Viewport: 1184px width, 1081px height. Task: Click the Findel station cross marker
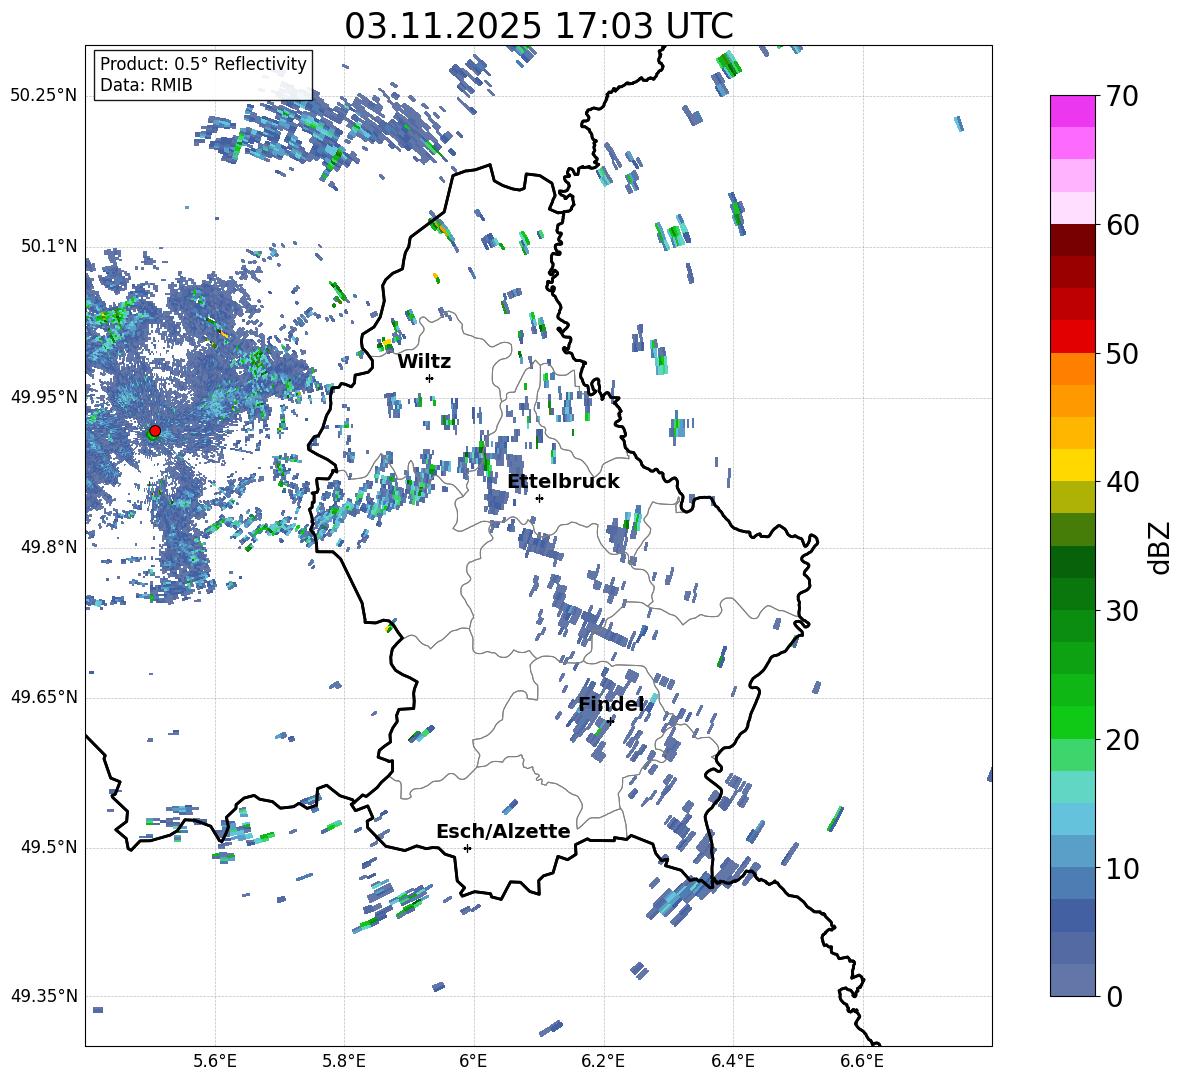tap(610, 720)
